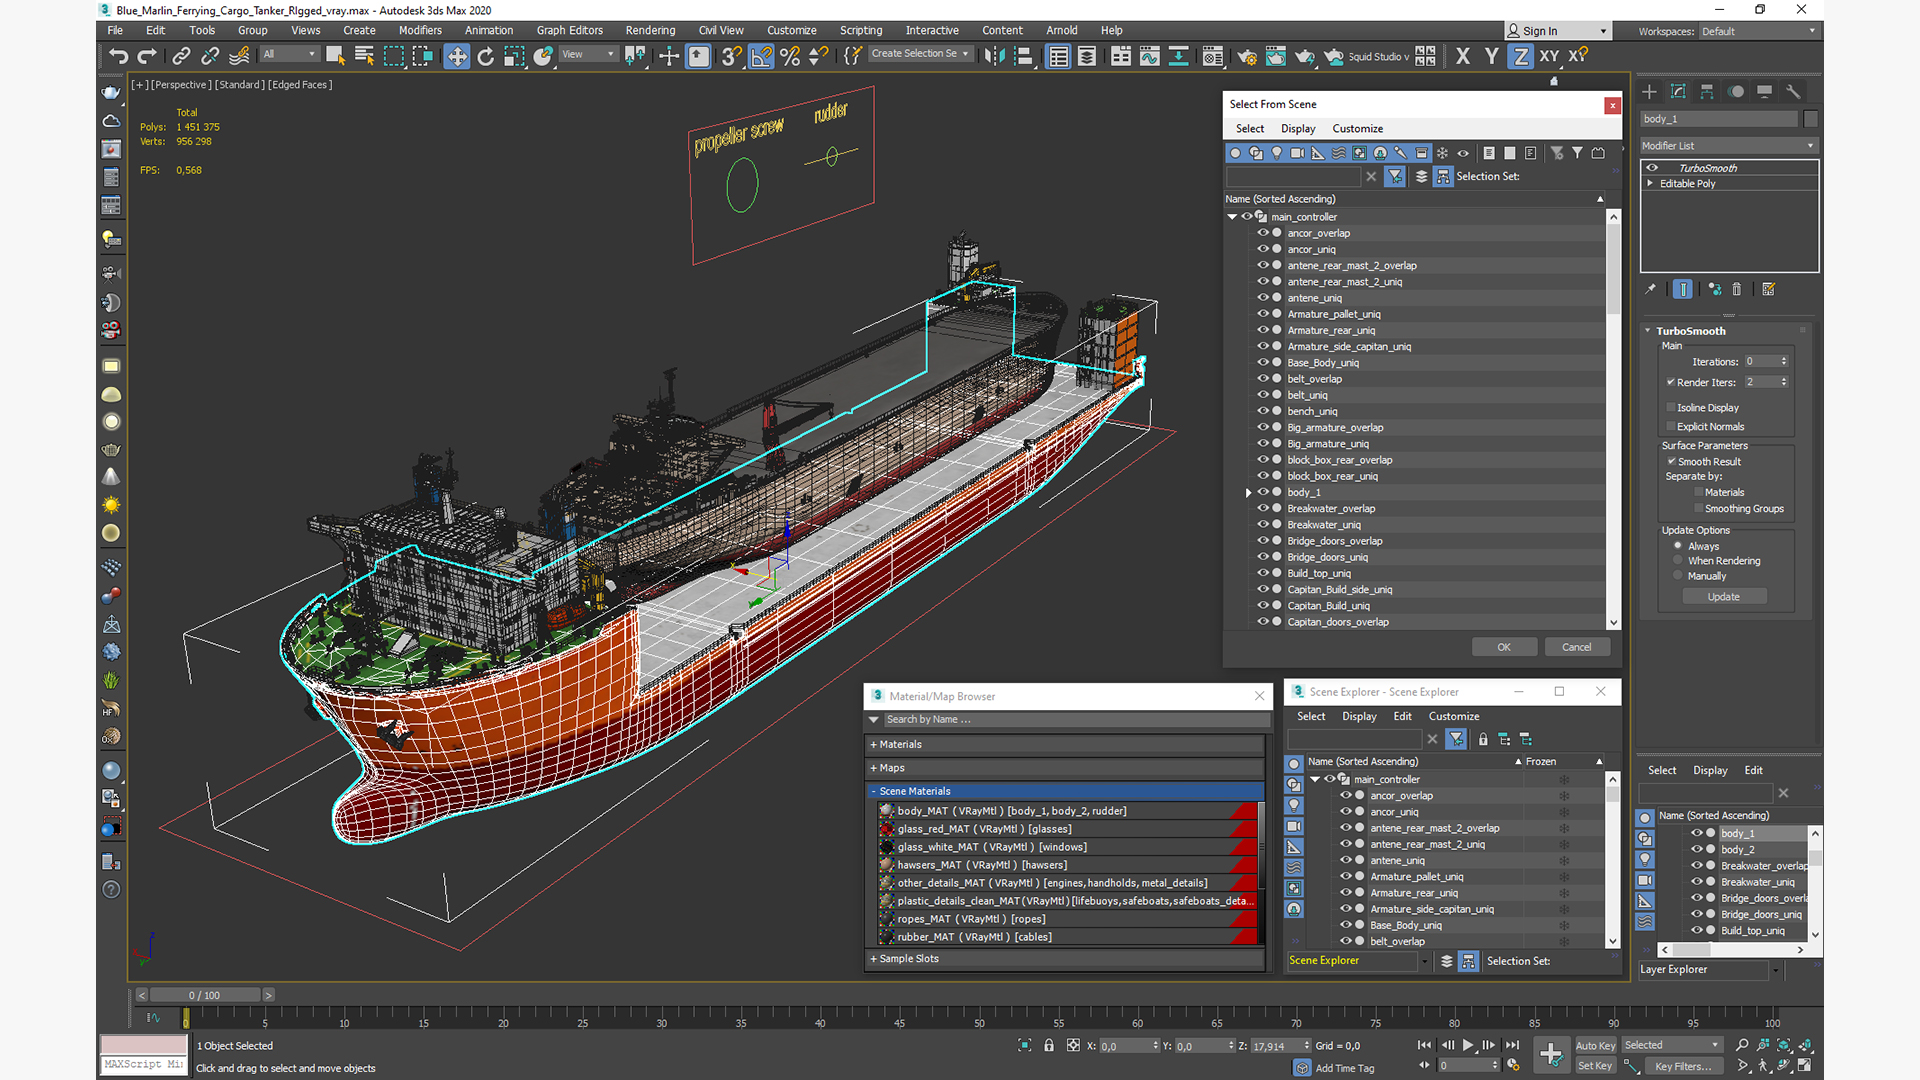This screenshot has width=1920, height=1080.
Task: Click Zoom Extents All Selected nav icon
Action: (x=1806, y=1045)
